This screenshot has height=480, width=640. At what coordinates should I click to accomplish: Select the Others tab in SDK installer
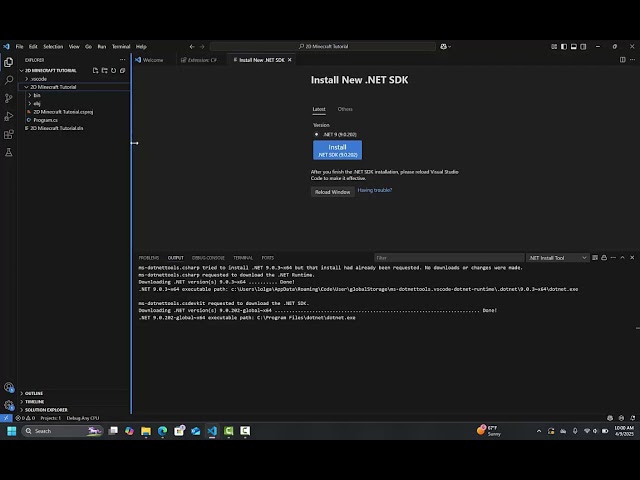[x=345, y=109]
